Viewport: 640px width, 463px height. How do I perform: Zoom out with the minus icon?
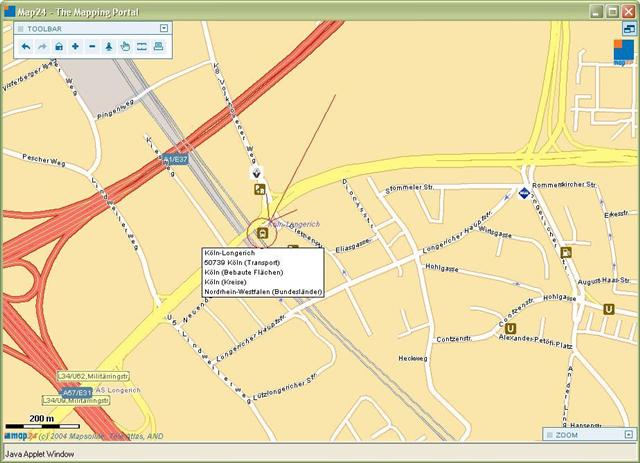92,47
